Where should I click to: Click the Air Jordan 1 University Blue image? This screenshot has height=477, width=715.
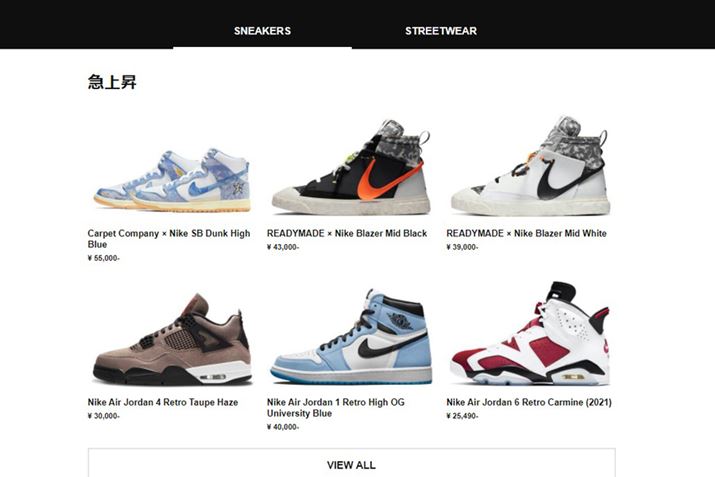[x=351, y=337]
